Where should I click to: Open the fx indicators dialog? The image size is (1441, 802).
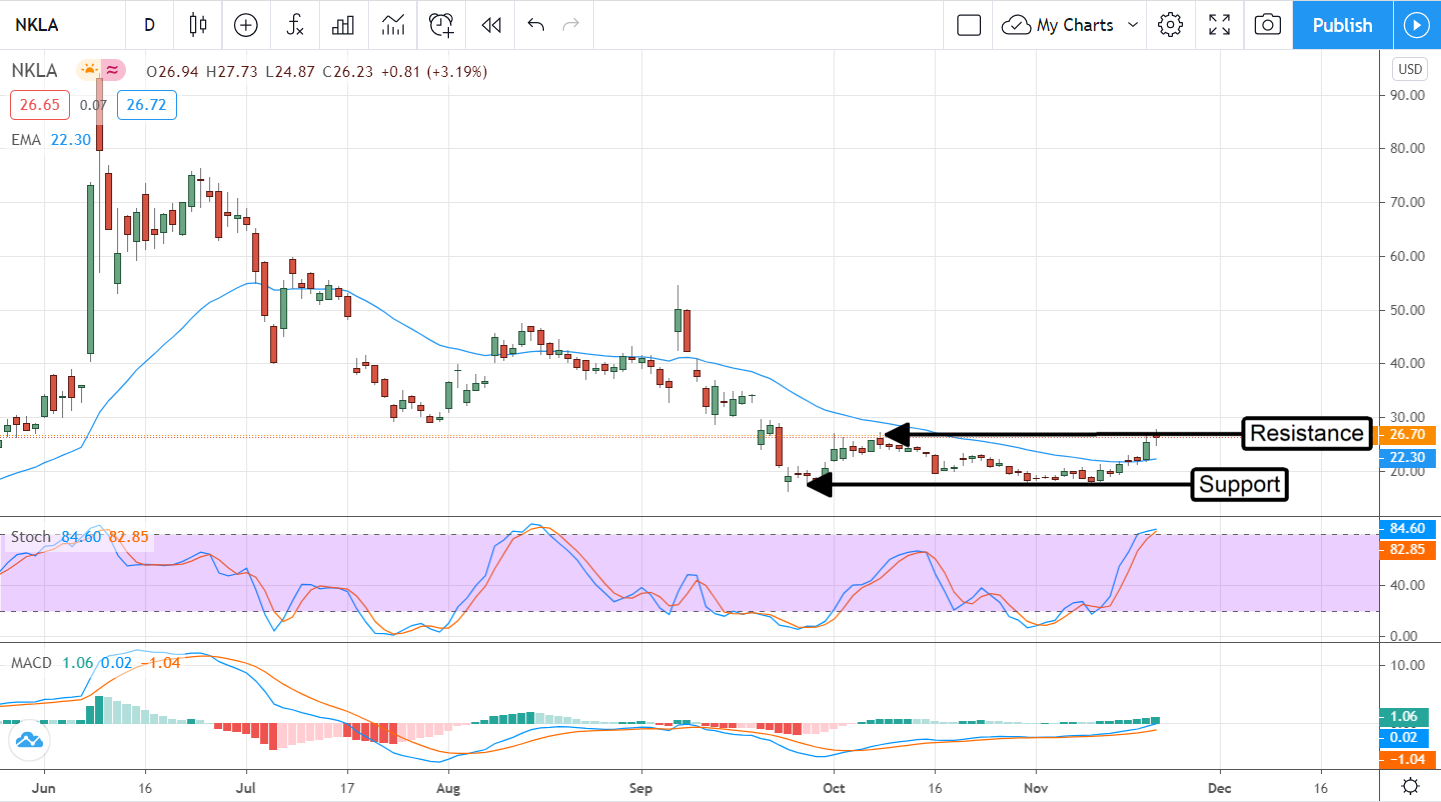pos(295,25)
